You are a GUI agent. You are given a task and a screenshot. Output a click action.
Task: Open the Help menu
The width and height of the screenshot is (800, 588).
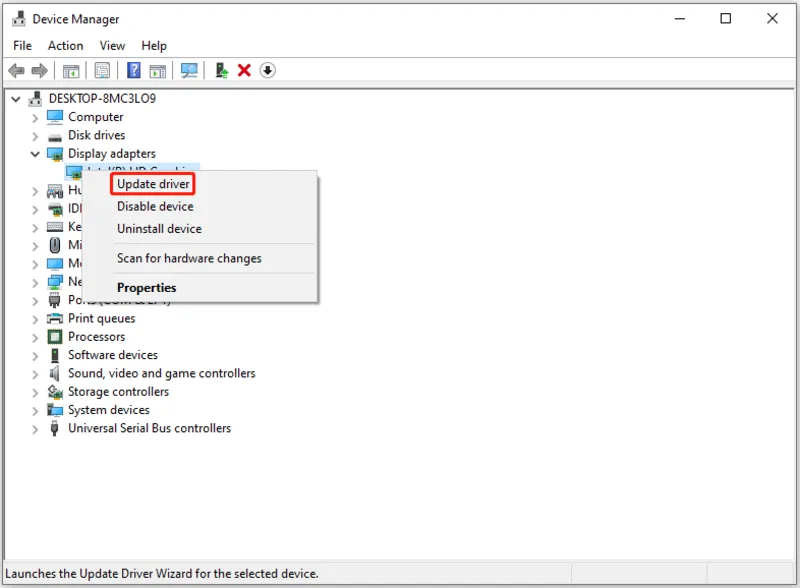tap(154, 46)
